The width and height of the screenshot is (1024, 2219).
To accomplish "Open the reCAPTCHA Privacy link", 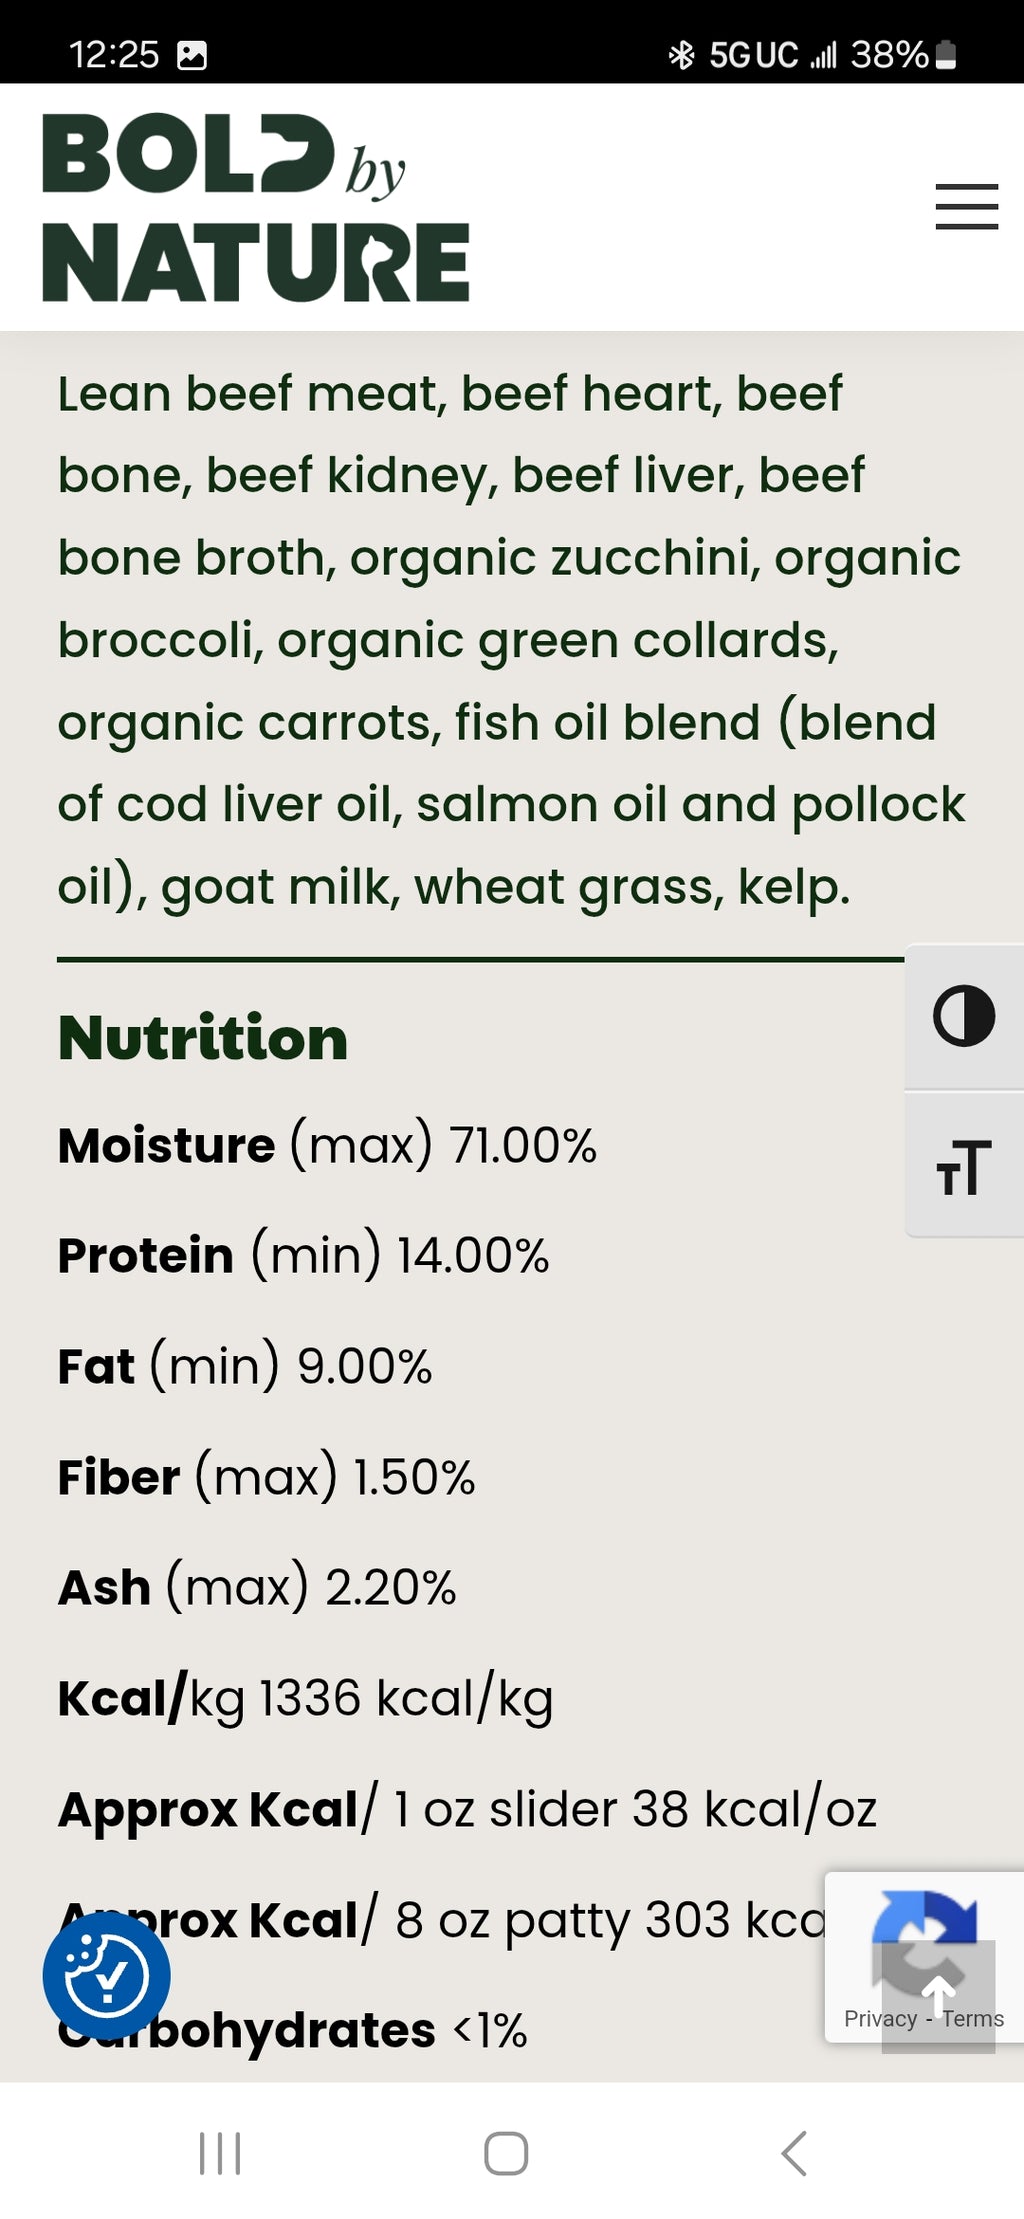I will click(x=879, y=2018).
